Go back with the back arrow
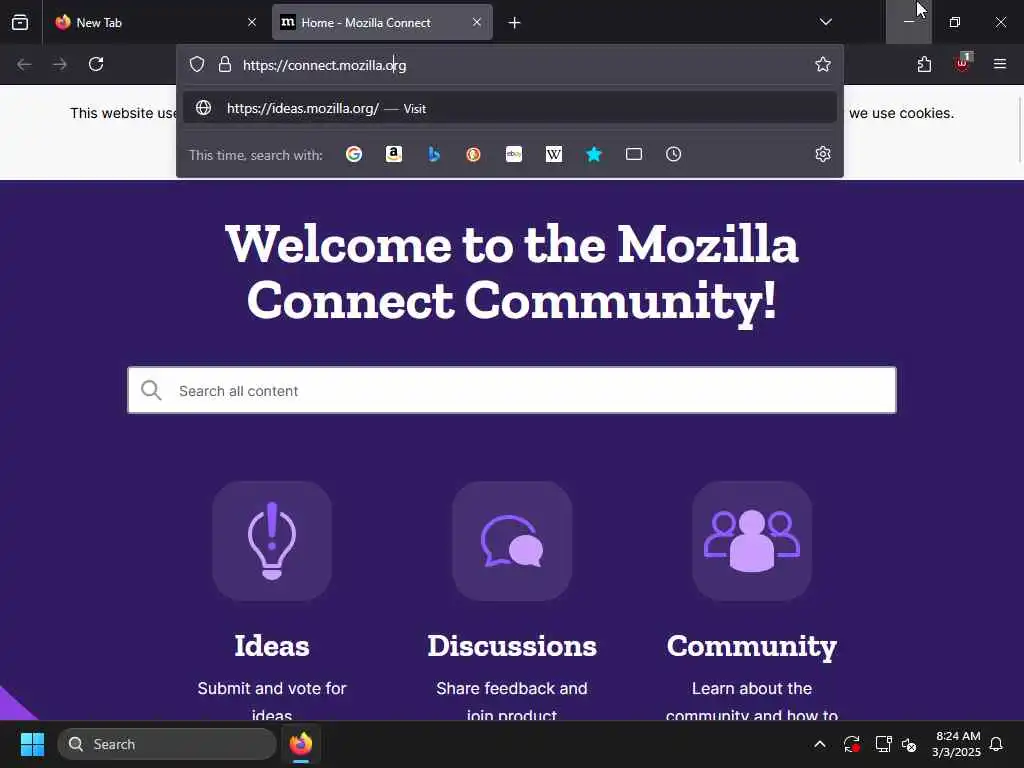 click(x=24, y=64)
